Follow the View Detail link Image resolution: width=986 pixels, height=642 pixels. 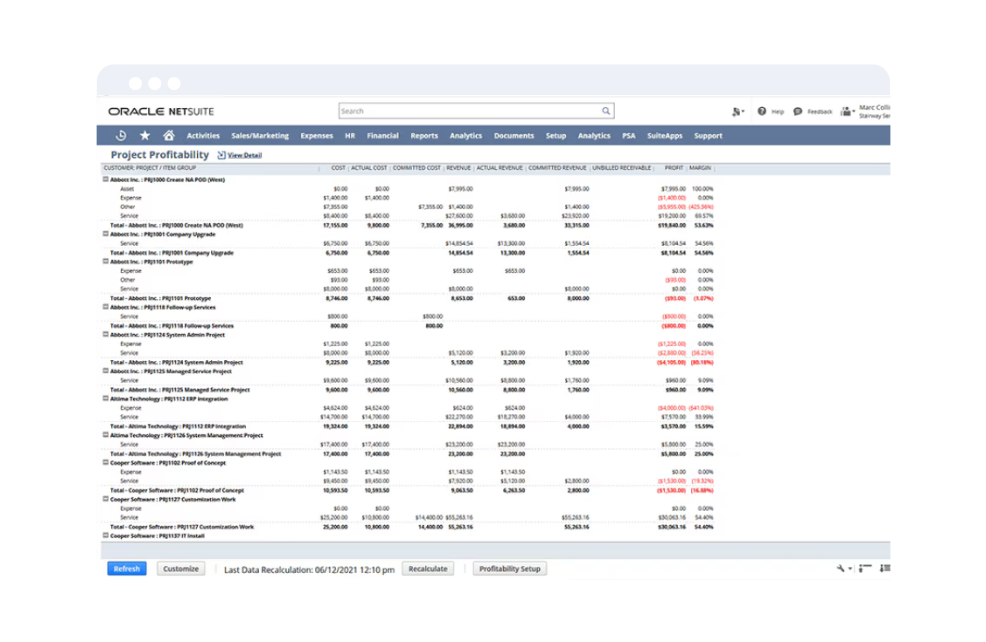click(x=244, y=156)
